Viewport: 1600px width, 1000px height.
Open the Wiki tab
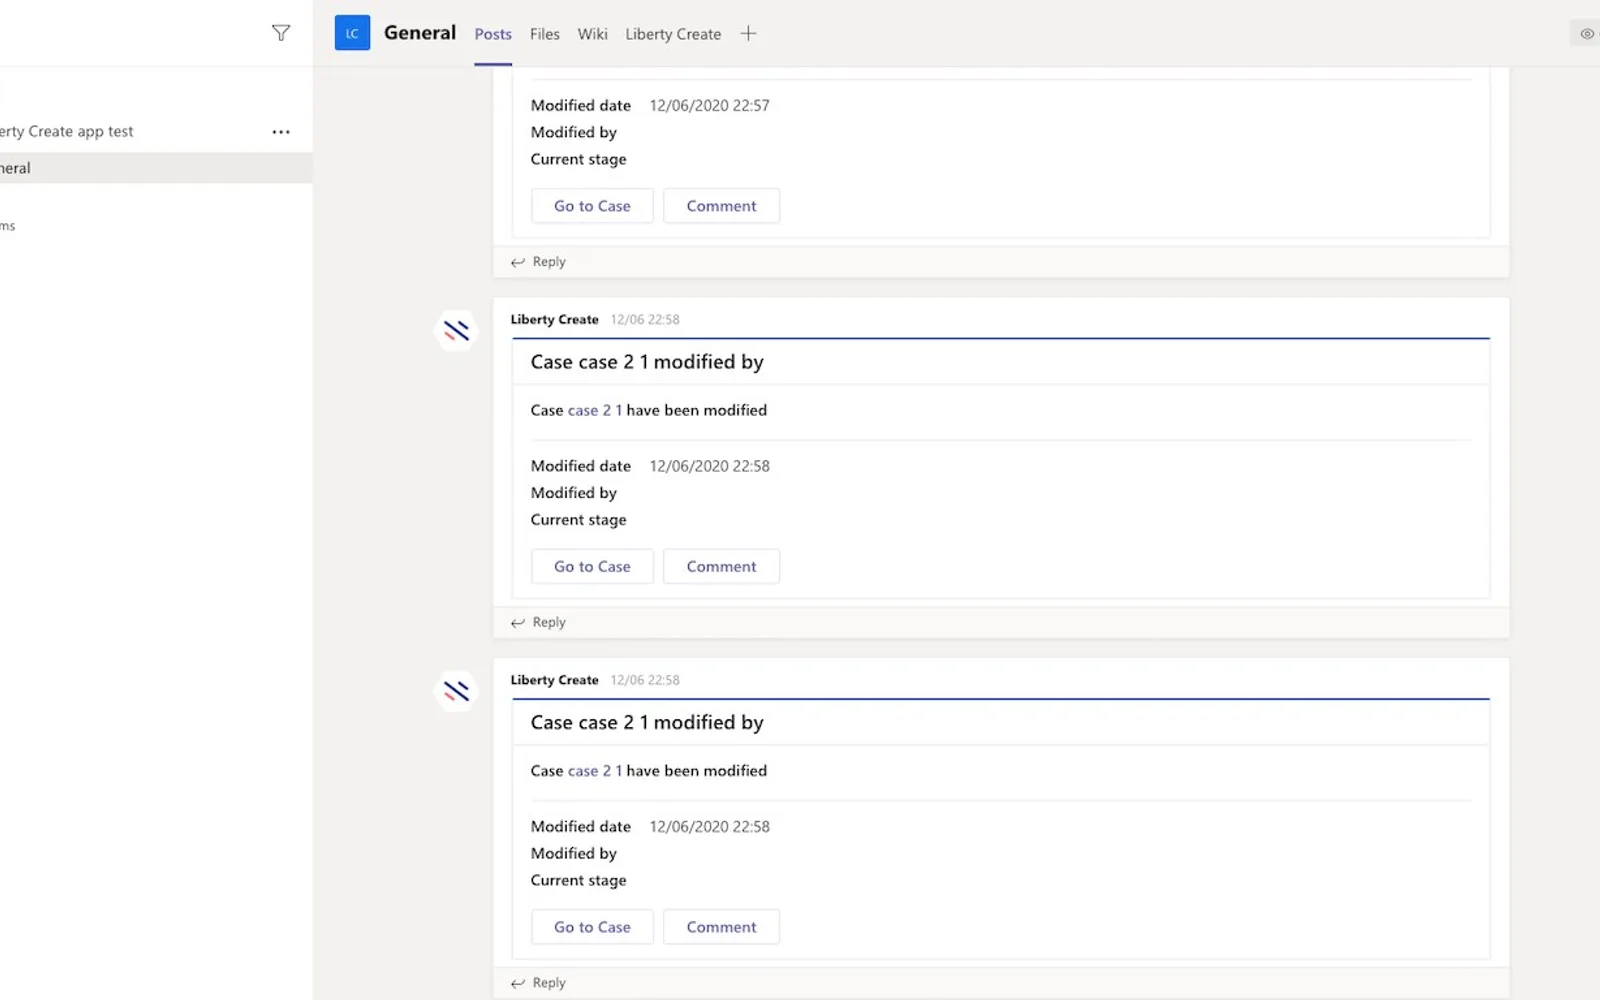592,34
